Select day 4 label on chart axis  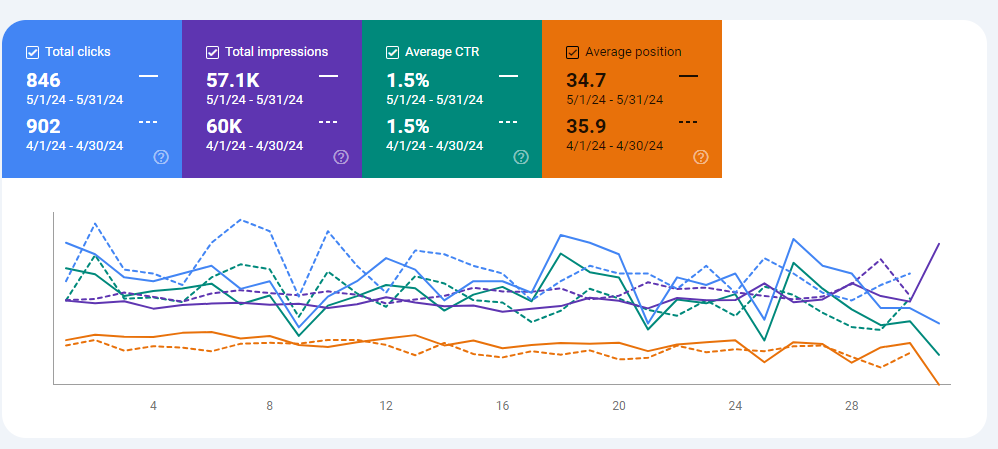[x=153, y=406]
